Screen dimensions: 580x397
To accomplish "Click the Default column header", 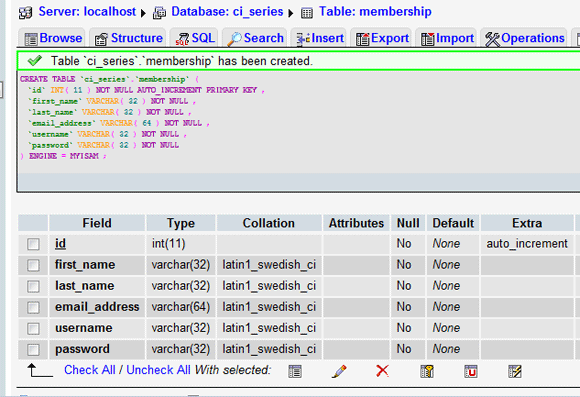I will click(453, 223).
